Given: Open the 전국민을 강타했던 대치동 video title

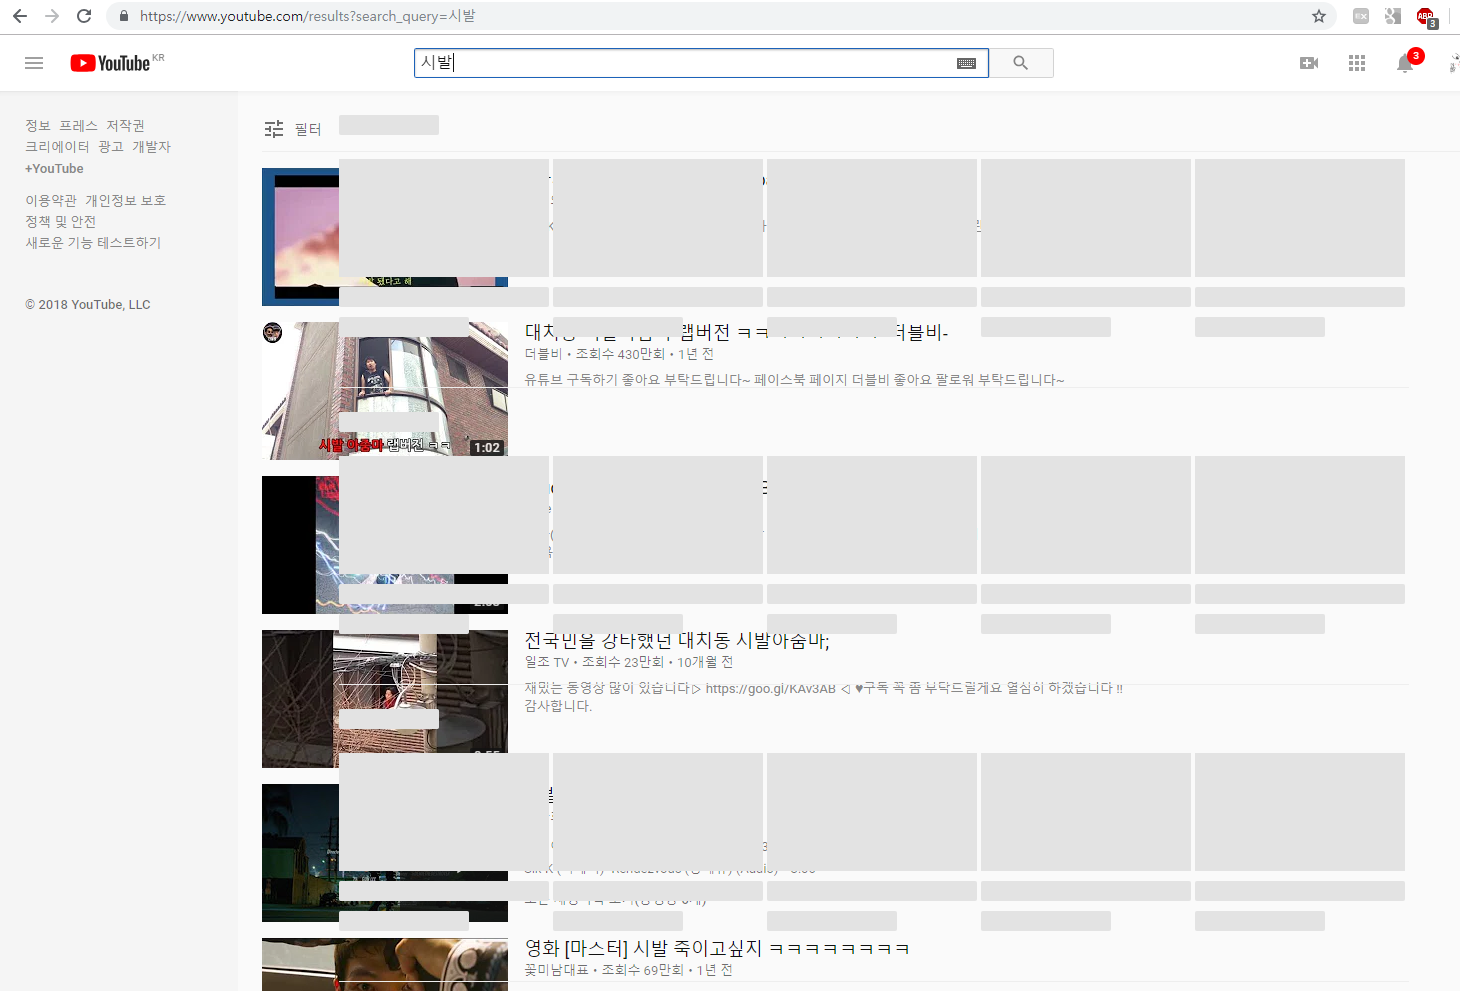Looking at the screenshot, I should [677, 640].
